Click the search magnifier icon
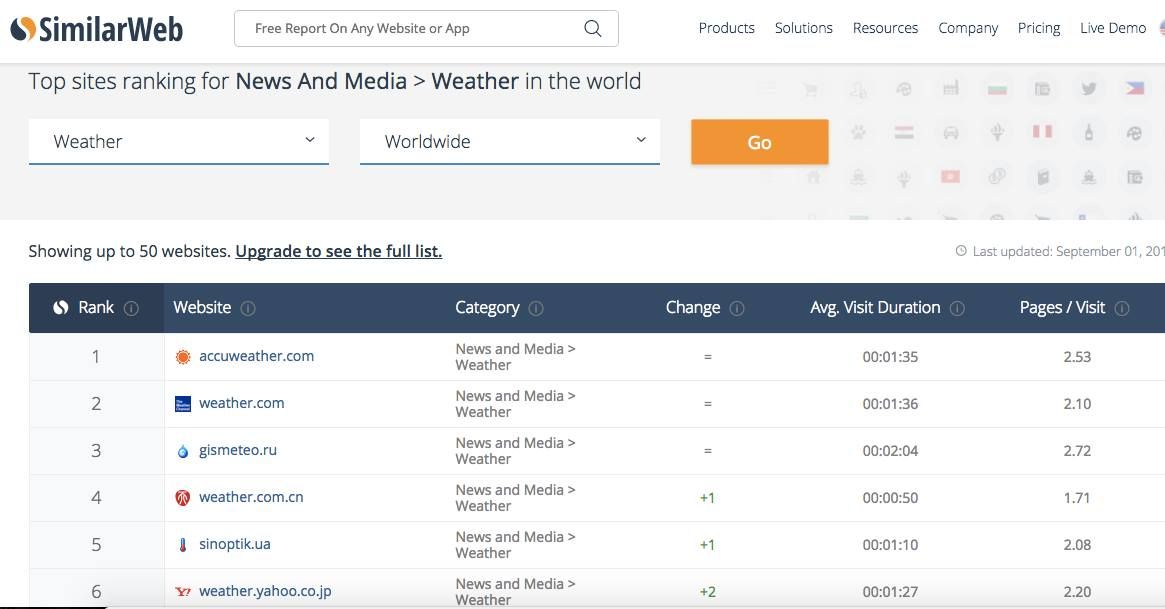 coord(592,28)
